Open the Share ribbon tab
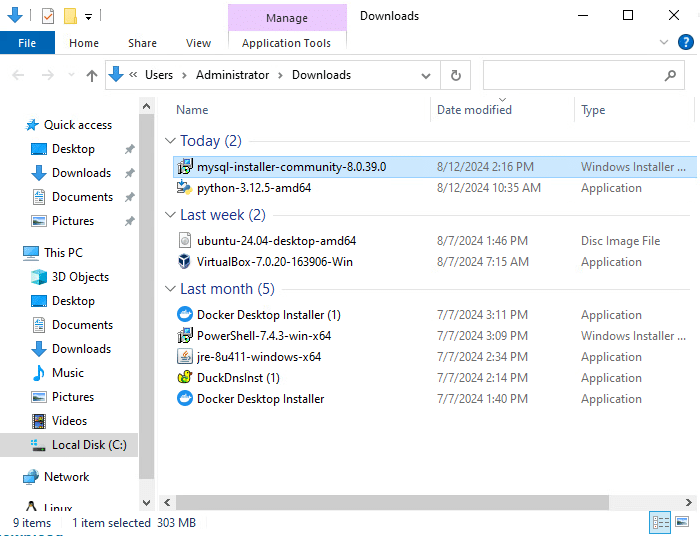The width and height of the screenshot is (700, 536). (x=142, y=43)
